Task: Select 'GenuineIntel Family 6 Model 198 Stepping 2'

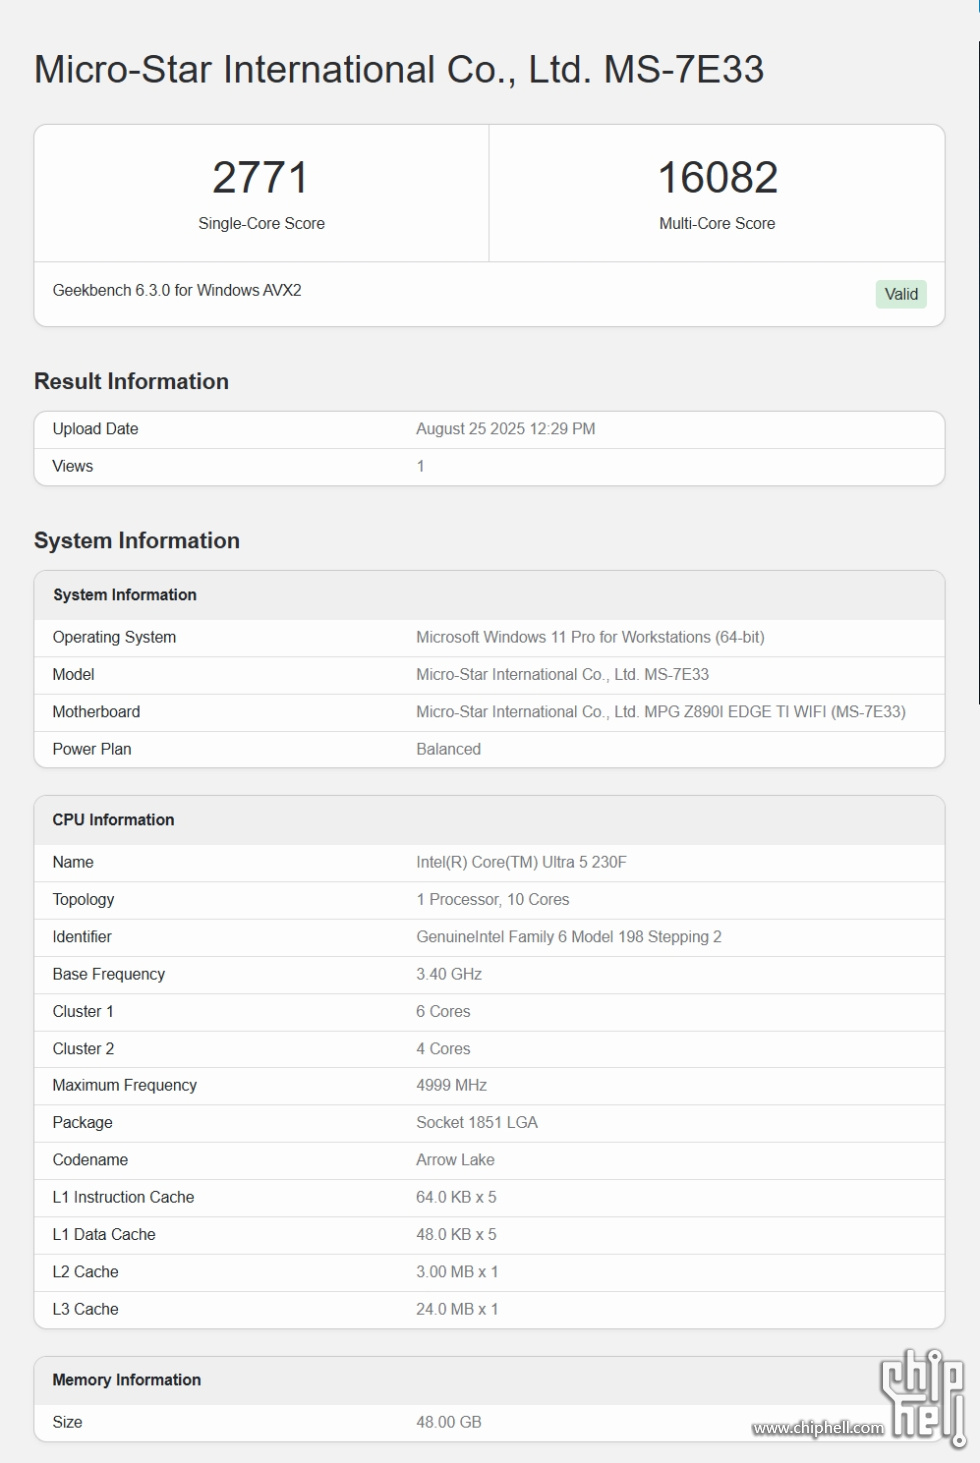Action: click(569, 937)
